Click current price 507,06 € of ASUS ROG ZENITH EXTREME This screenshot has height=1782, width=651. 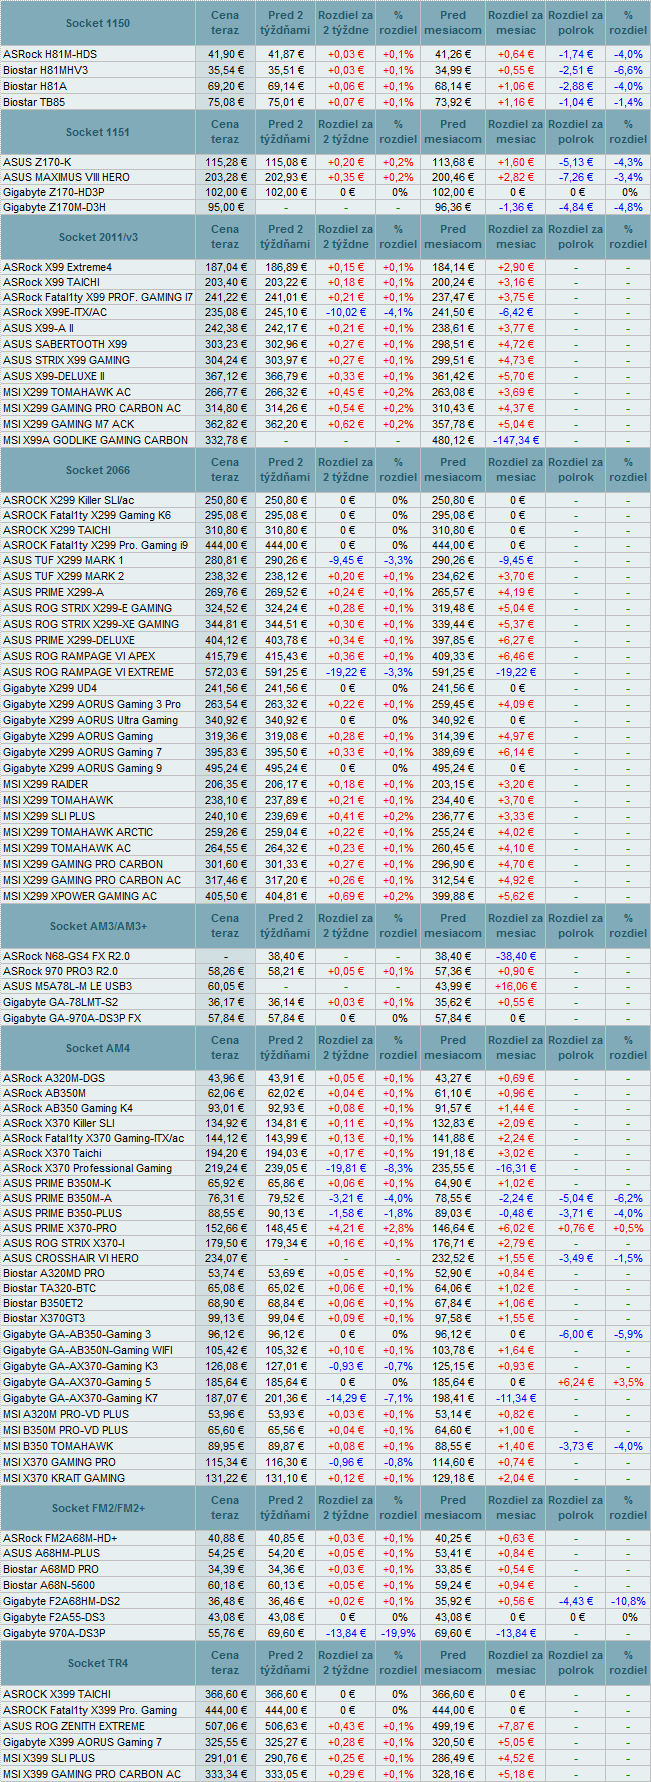pos(225,1726)
